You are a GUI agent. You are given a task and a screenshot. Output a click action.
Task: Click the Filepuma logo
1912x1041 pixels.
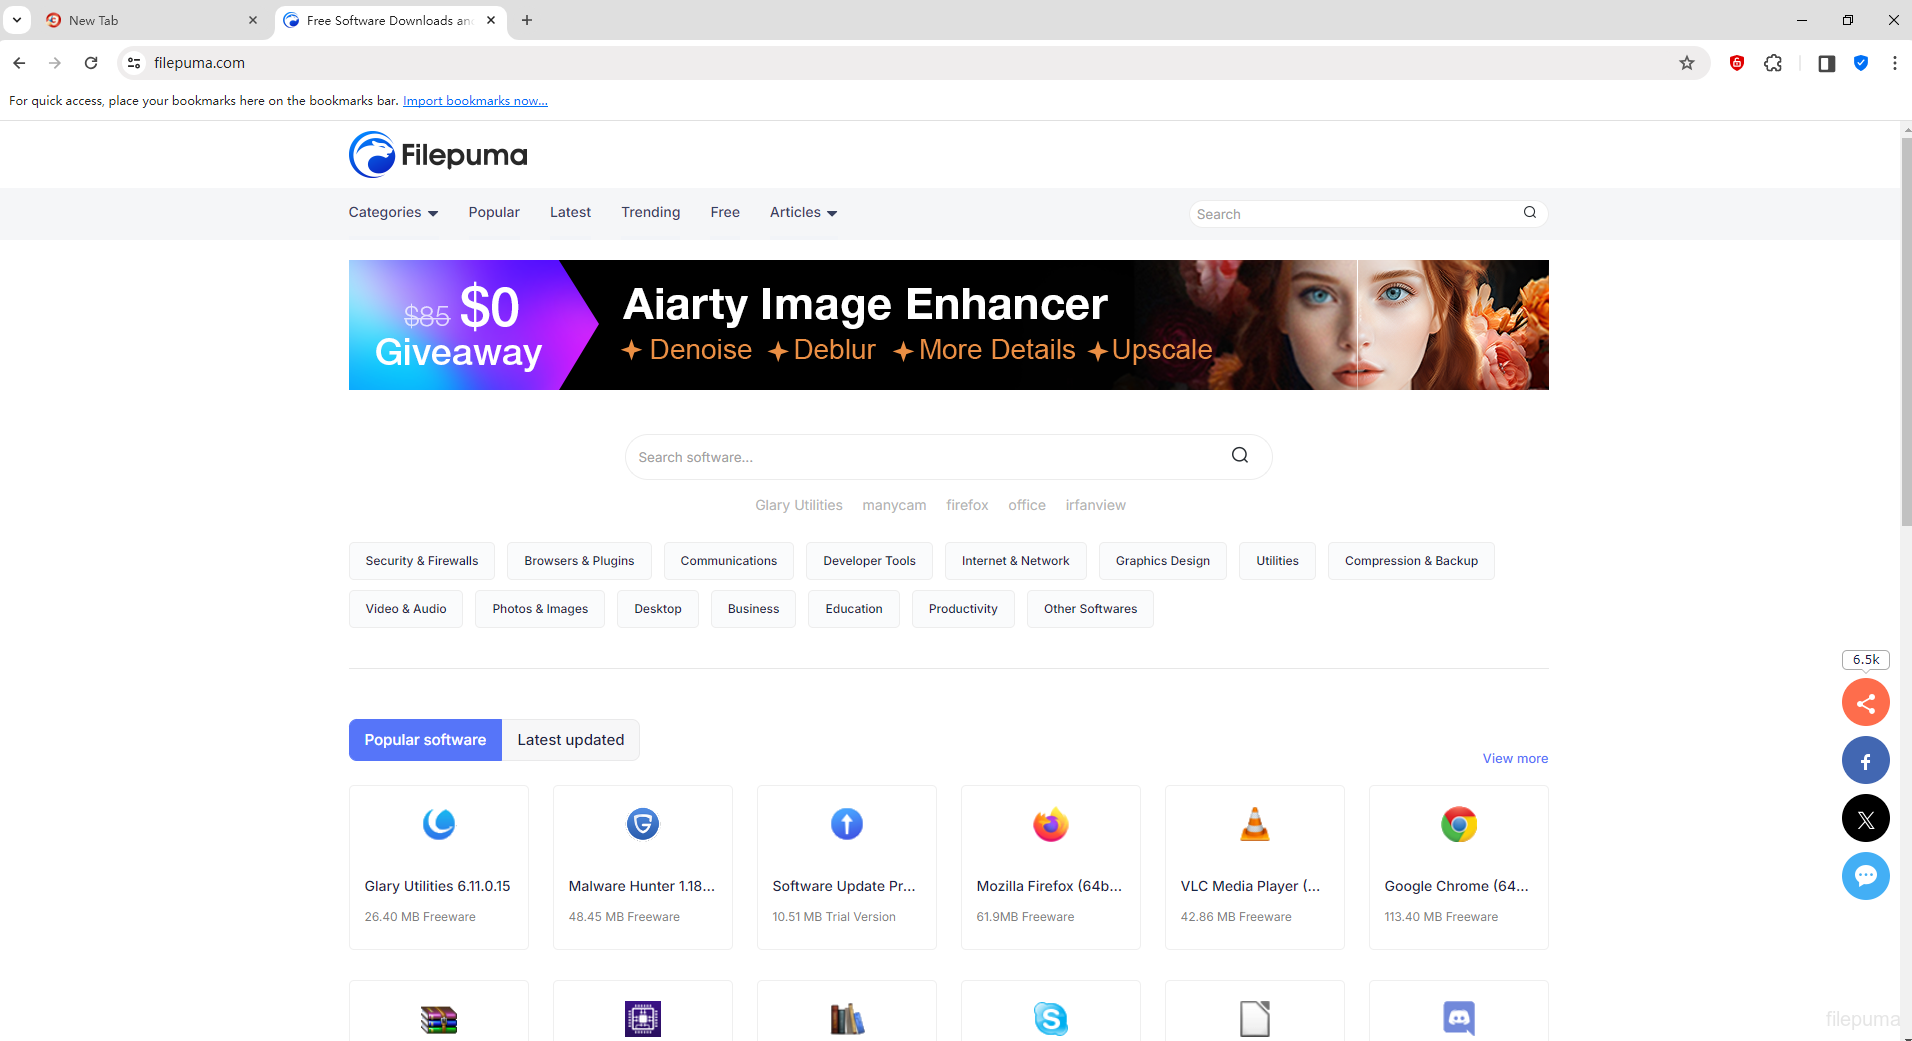point(438,155)
